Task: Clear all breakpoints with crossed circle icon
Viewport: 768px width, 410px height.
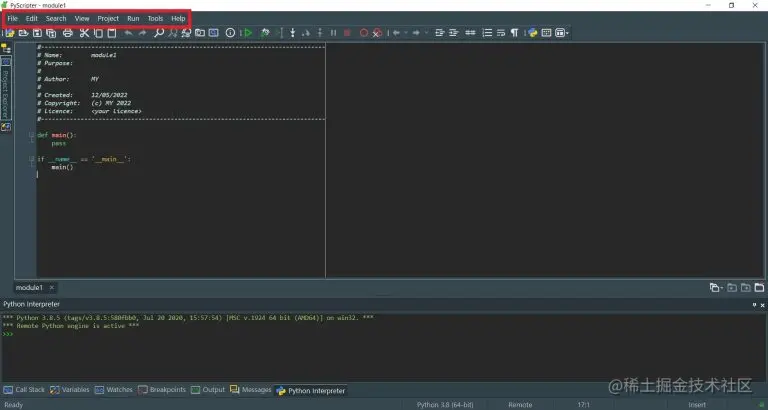Action: 377,33
